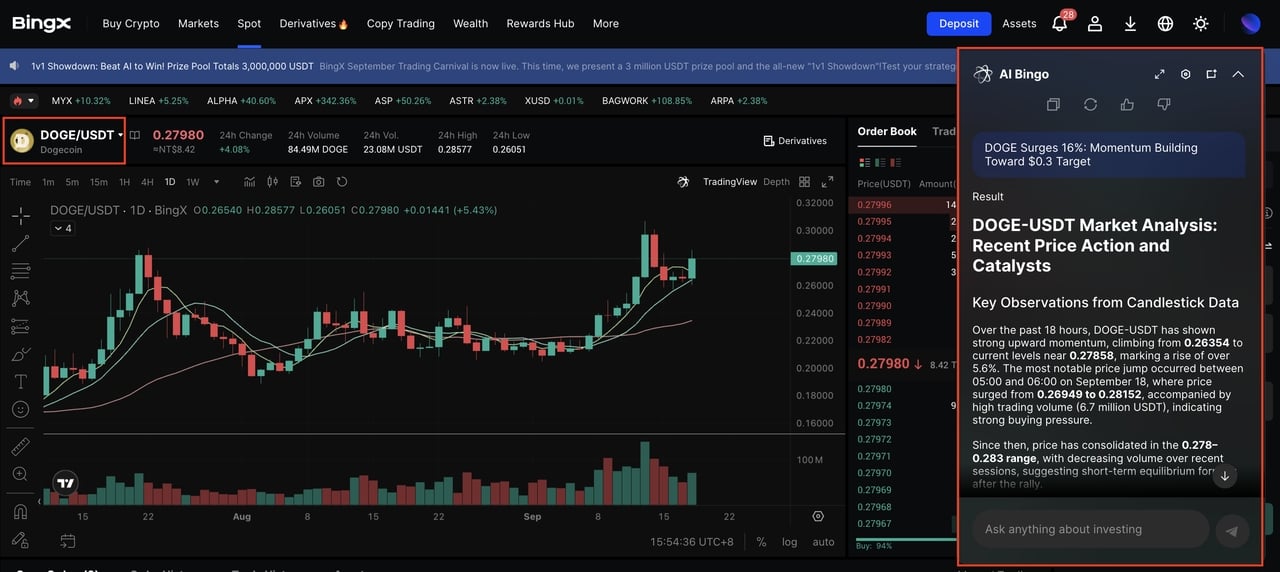Open the chart indicators icon
The image size is (1280, 572).
tap(248, 182)
